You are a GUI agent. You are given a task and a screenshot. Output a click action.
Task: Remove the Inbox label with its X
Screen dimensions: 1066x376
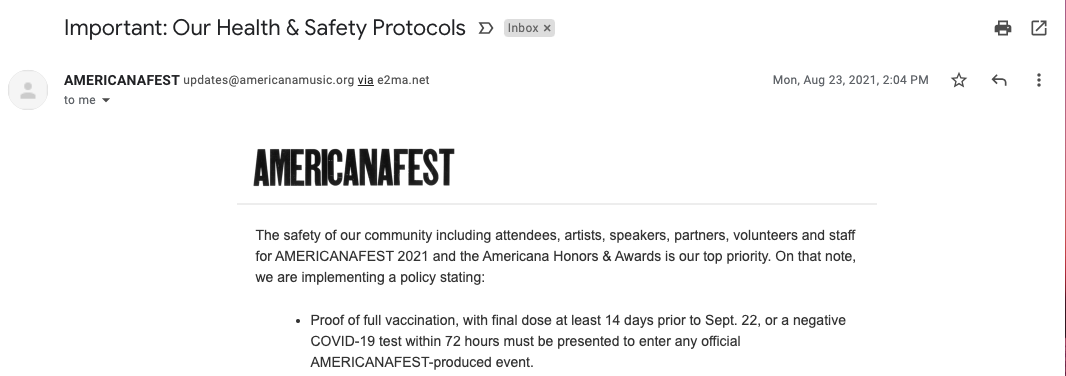click(547, 28)
